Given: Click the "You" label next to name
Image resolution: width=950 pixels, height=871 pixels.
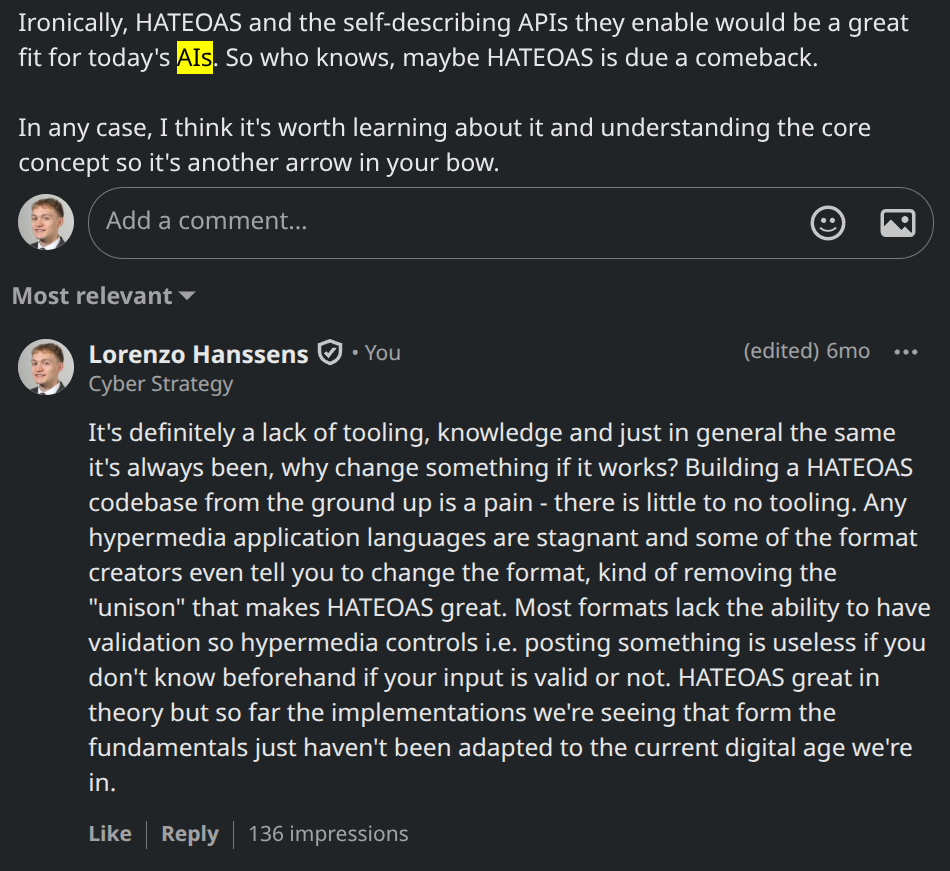Looking at the screenshot, I should click(x=382, y=353).
